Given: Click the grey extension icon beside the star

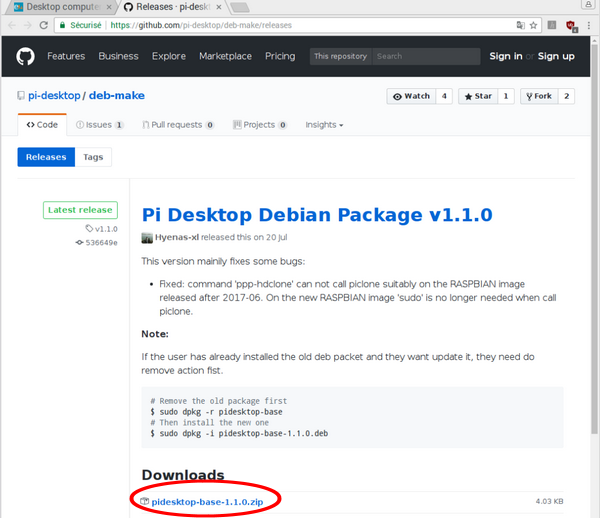Looking at the screenshot, I should (x=552, y=25).
